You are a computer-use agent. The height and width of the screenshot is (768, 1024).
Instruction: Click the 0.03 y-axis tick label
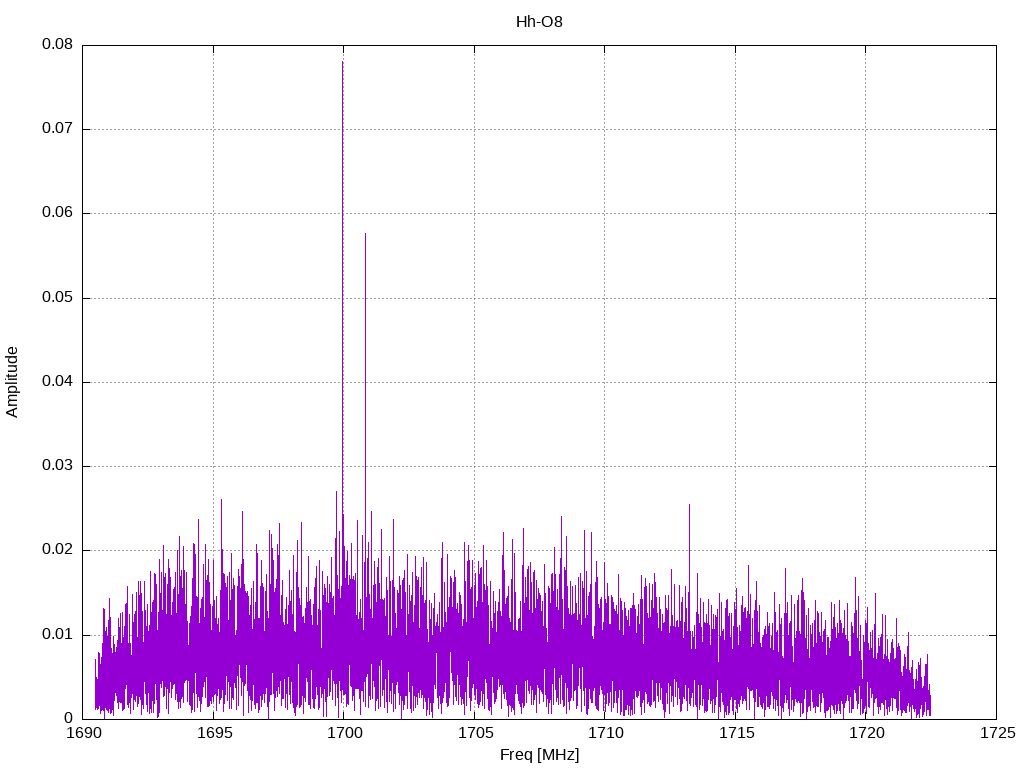coord(57,466)
